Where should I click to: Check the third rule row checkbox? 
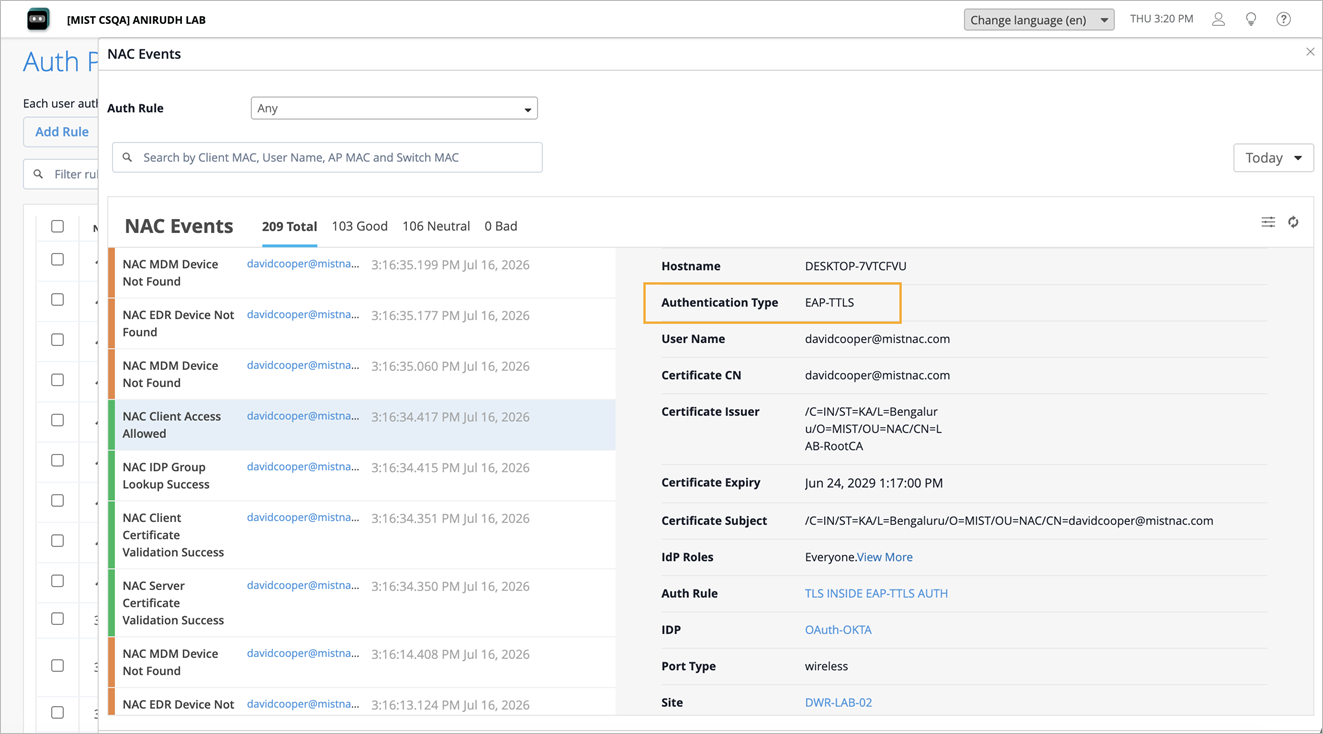pyautogui.click(x=57, y=339)
